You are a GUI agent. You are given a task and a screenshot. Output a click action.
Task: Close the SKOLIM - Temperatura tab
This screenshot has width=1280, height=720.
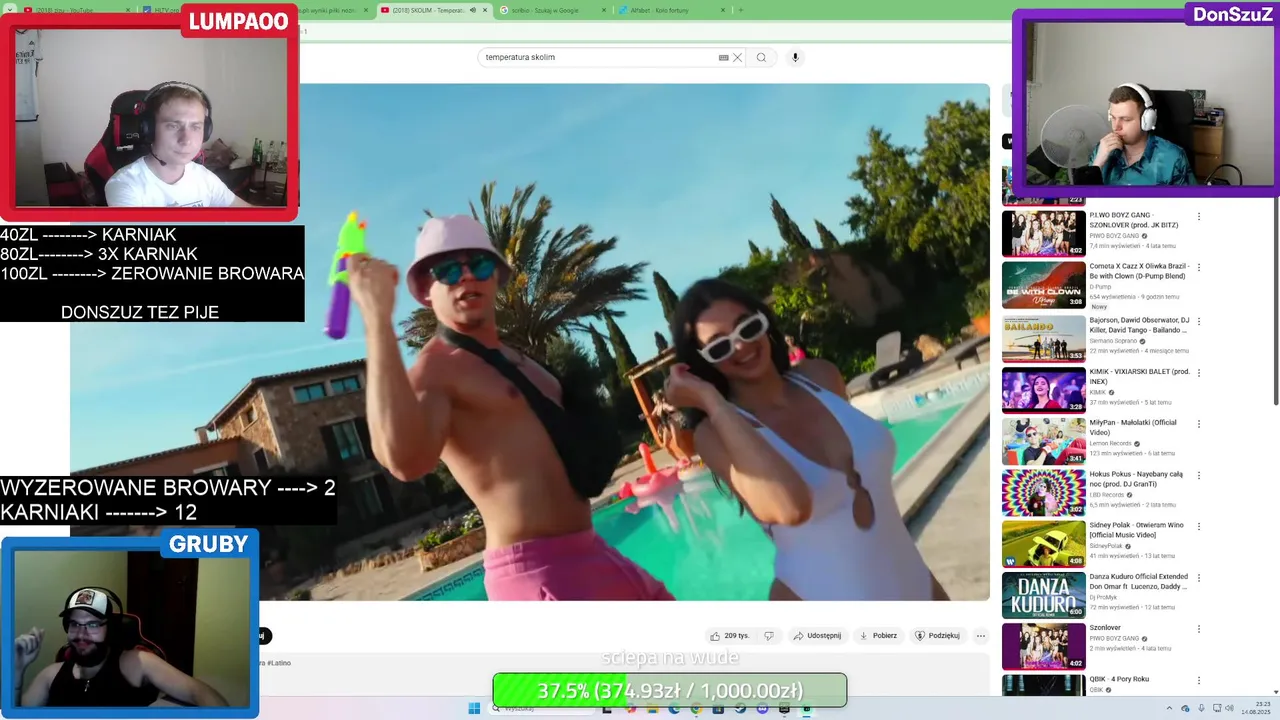click(x=486, y=10)
